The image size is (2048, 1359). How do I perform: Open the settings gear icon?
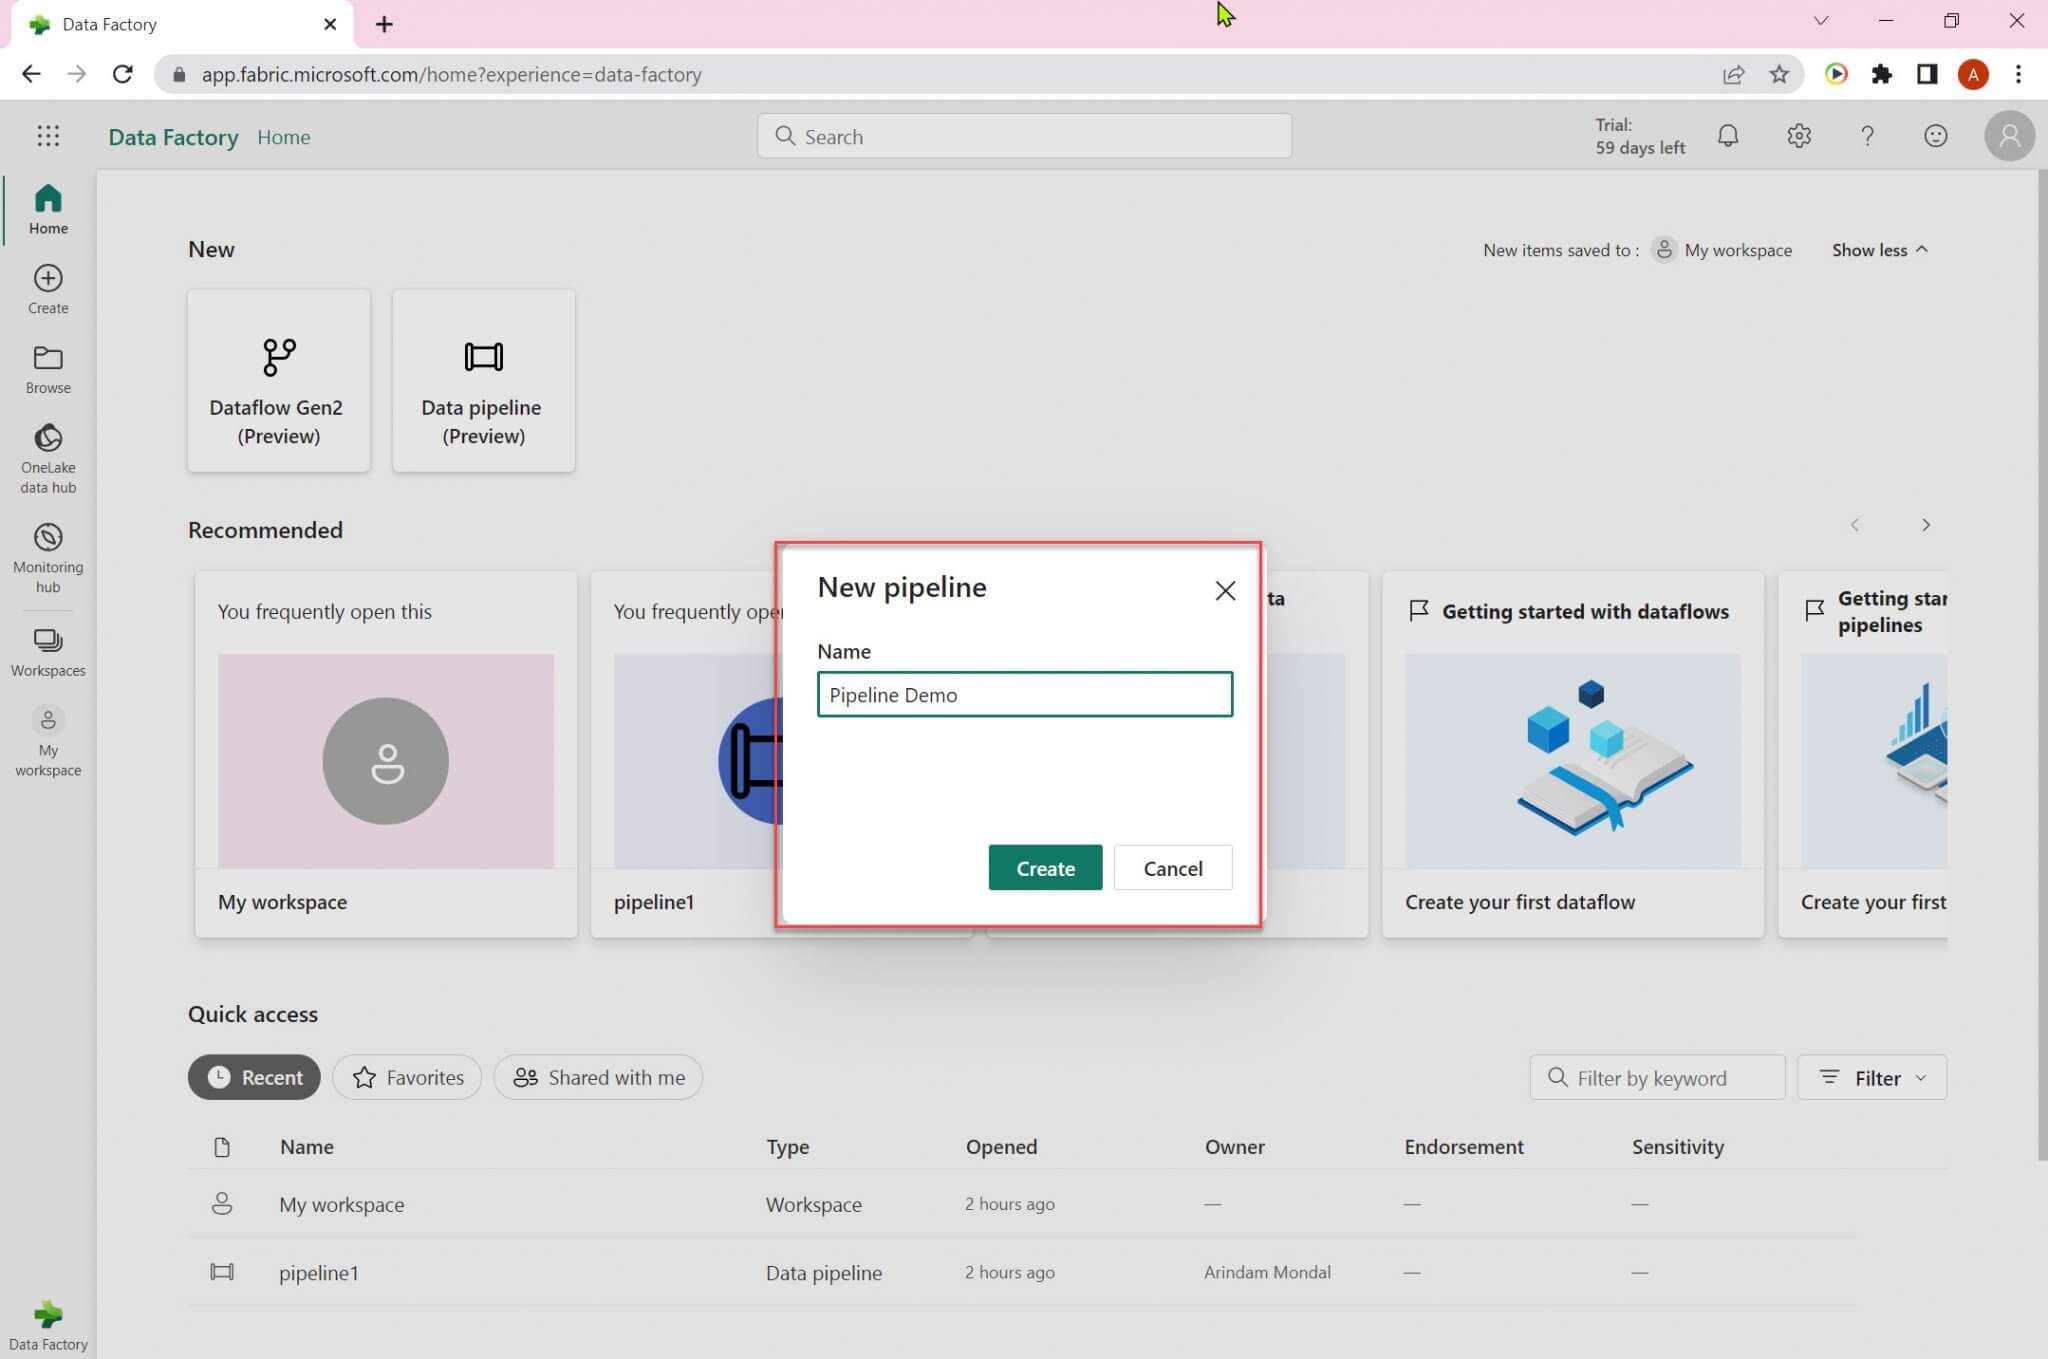click(x=1798, y=136)
